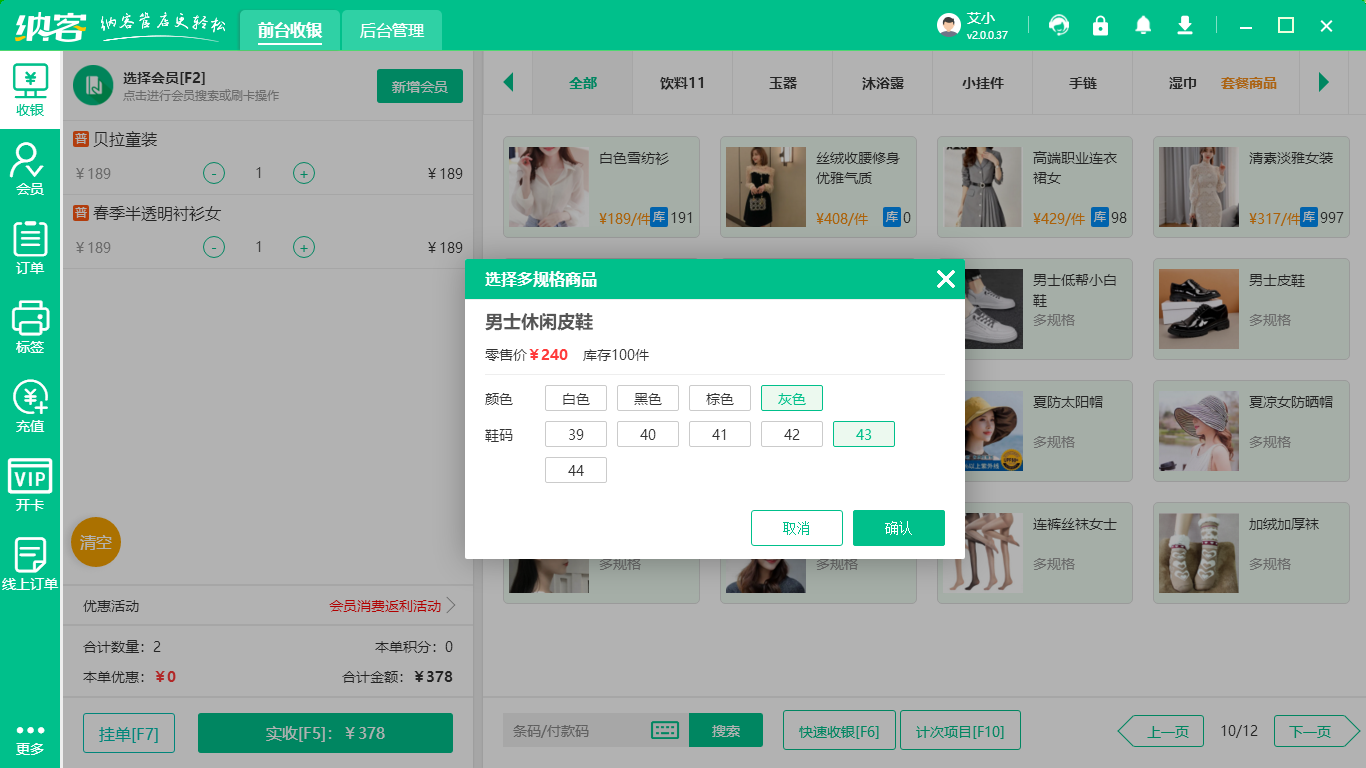The width and height of the screenshot is (1366, 768).
Task: Click the notification bell icon
Action: pyautogui.click(x=1143, y=26)
